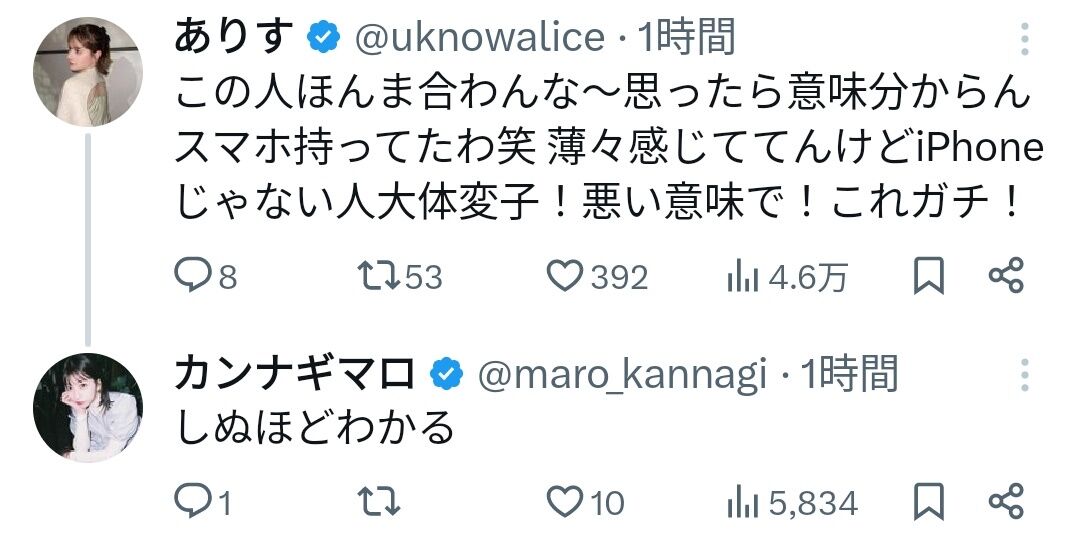Like the tweet with 392 likes
This screenshot has width=1080, height=546.
567,276
